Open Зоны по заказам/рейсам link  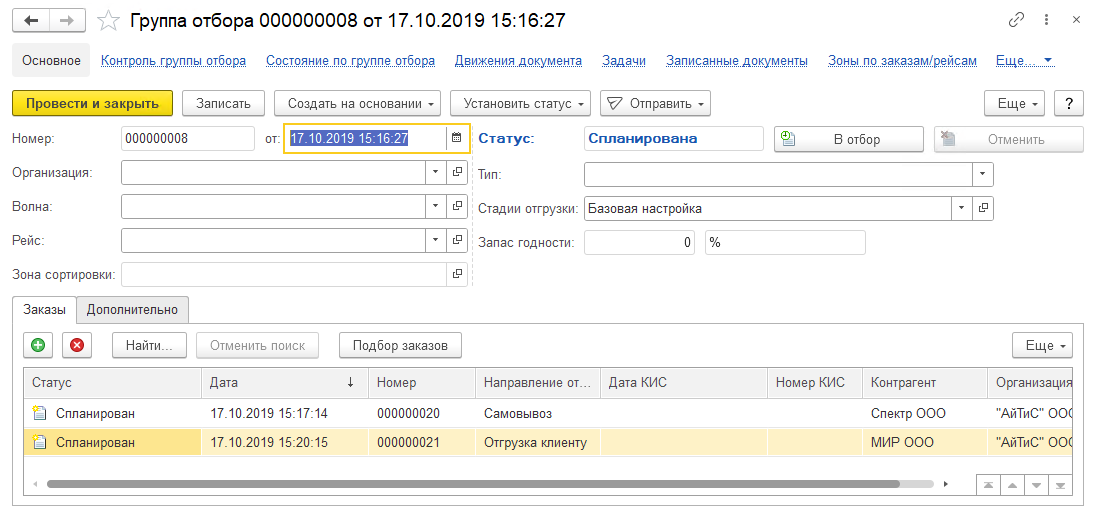pos(903,60)
